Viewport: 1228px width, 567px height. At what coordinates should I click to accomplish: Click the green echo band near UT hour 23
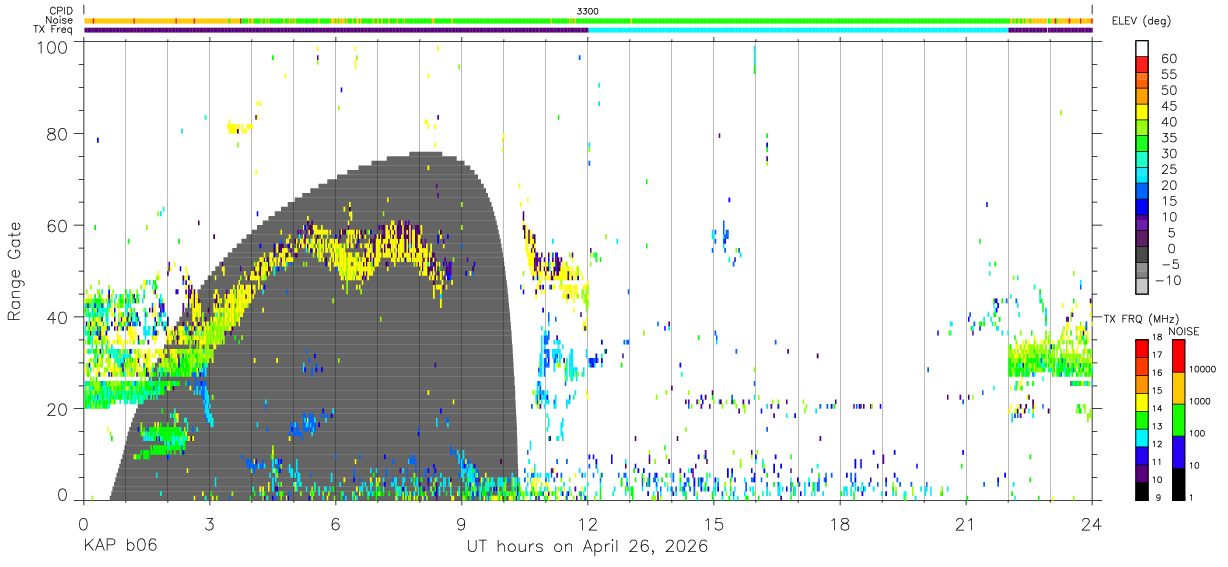click(x=1050, y=358)
